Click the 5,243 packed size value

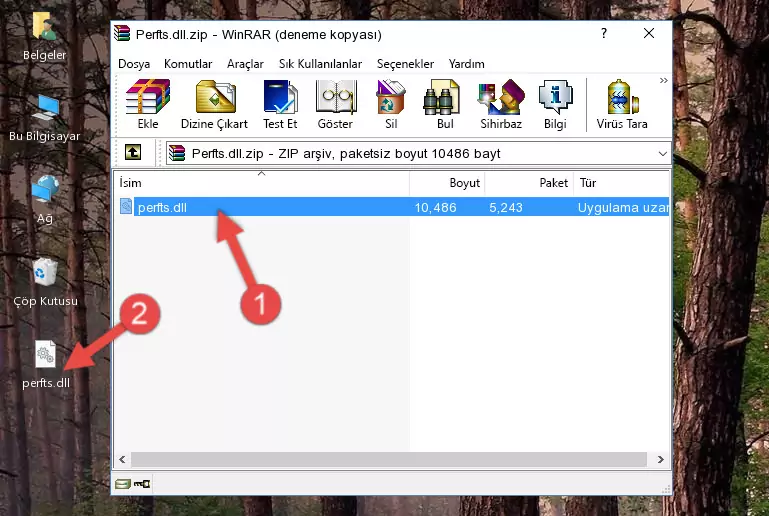(x=506, y=207)
